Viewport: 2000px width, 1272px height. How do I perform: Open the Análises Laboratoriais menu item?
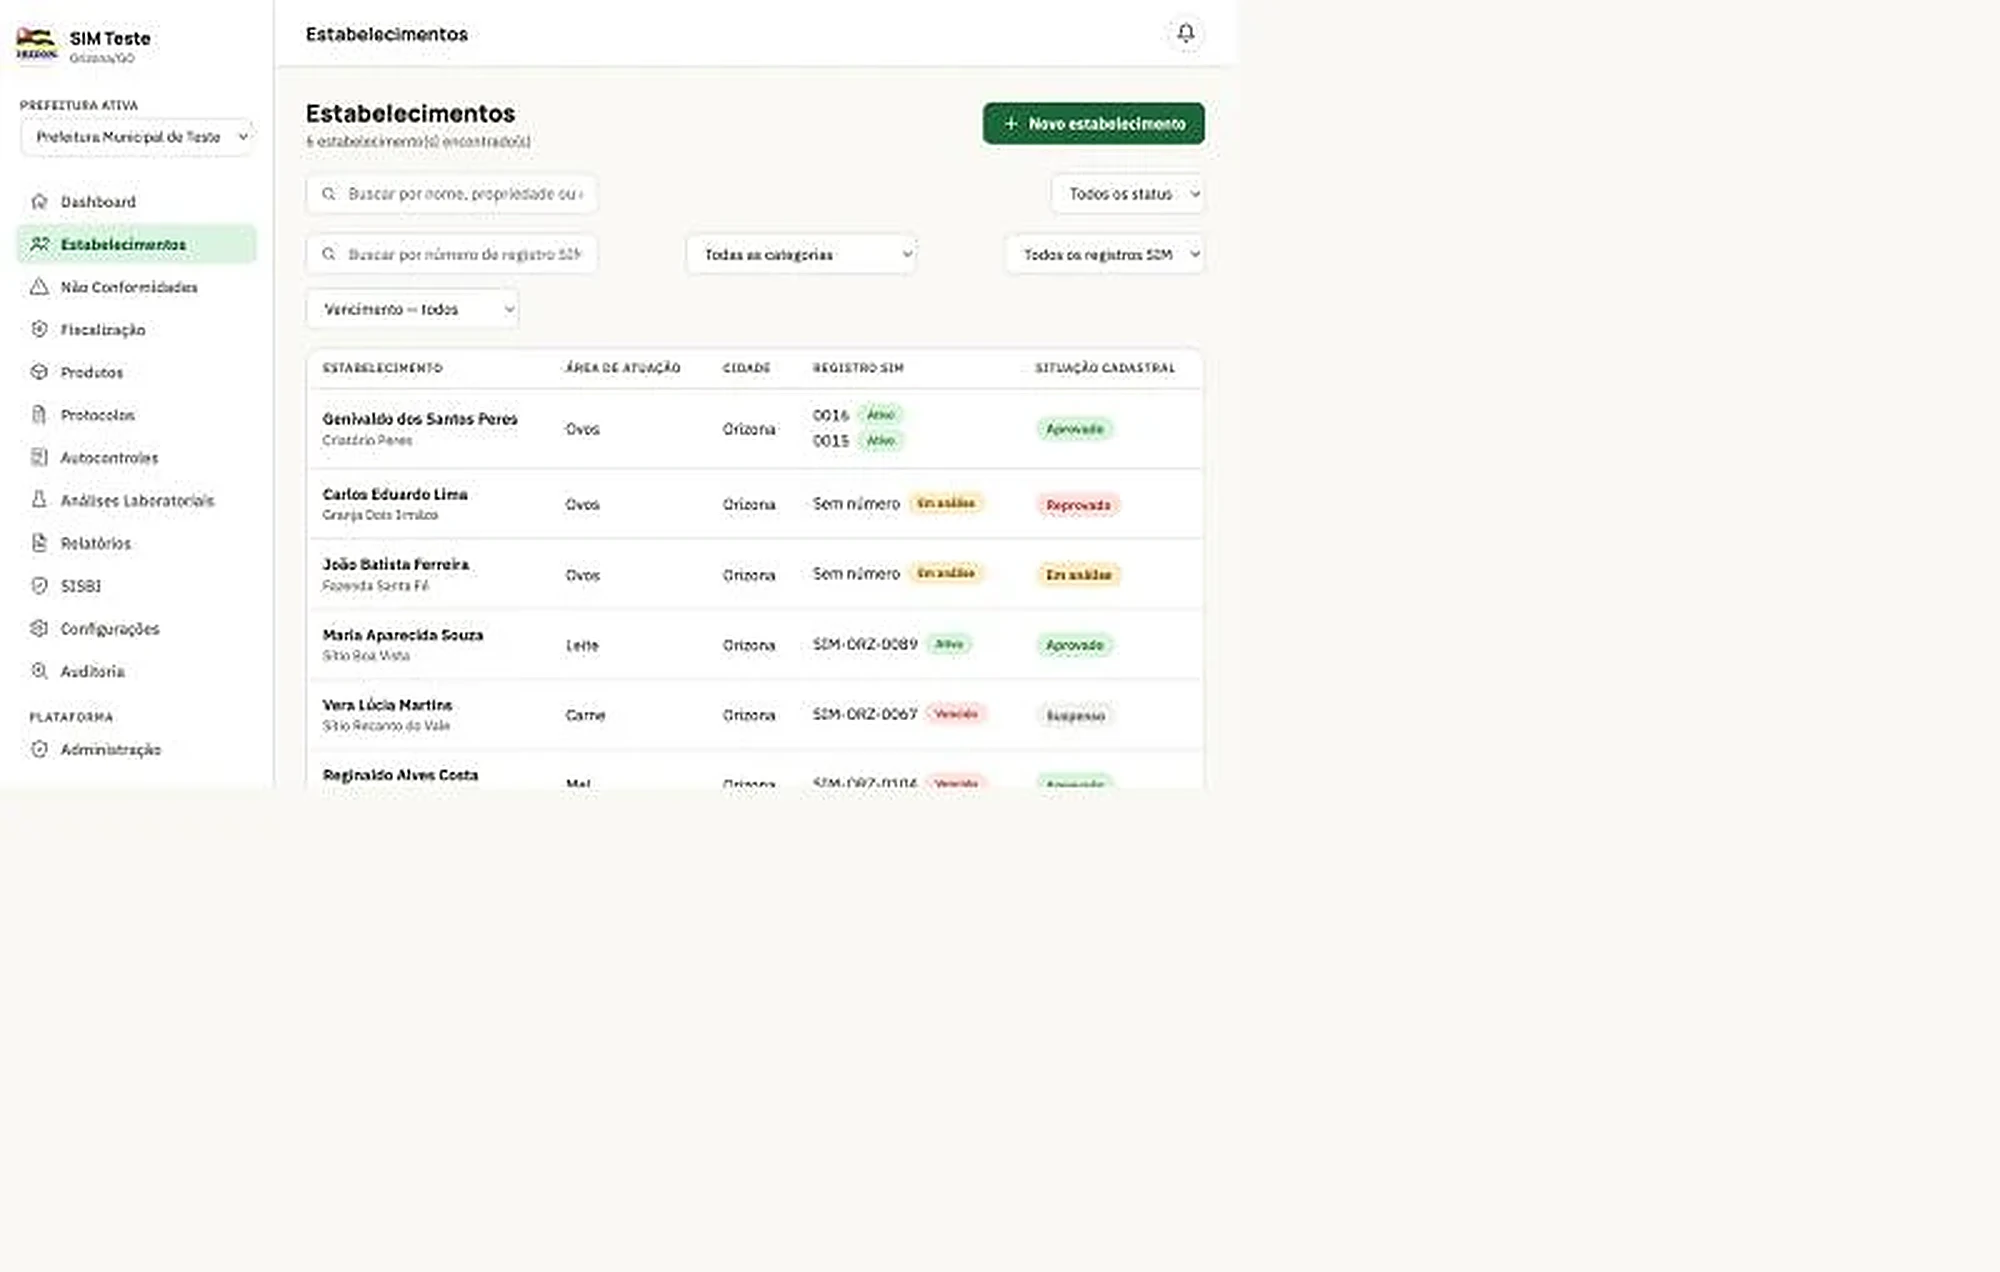(x=136, y=500)
